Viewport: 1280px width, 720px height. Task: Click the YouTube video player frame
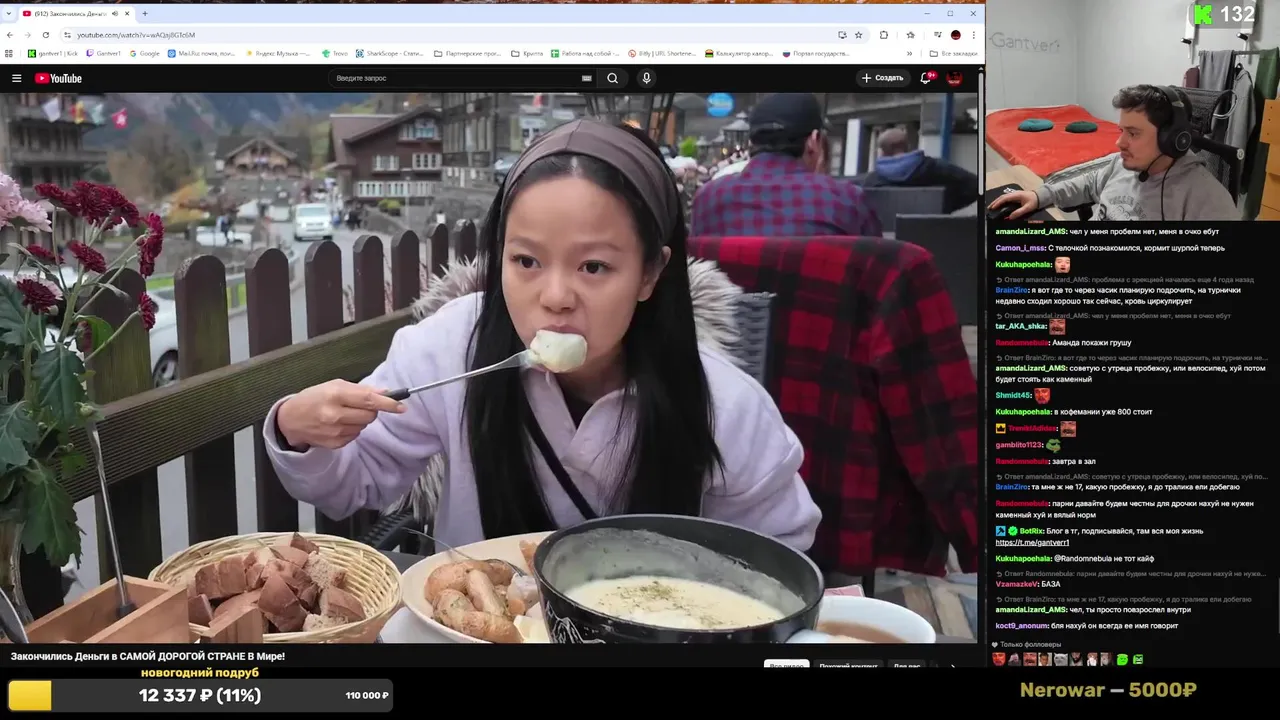(x=488, y=367)
